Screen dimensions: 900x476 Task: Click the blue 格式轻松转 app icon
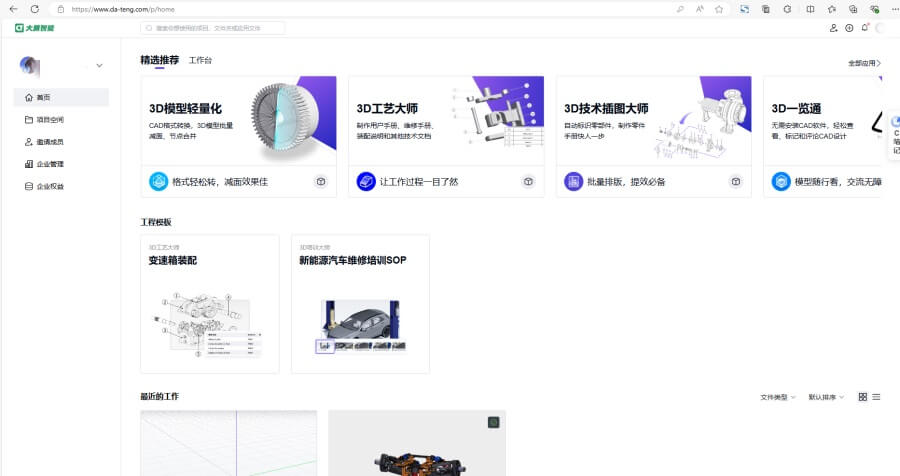(x=158, y=181)
